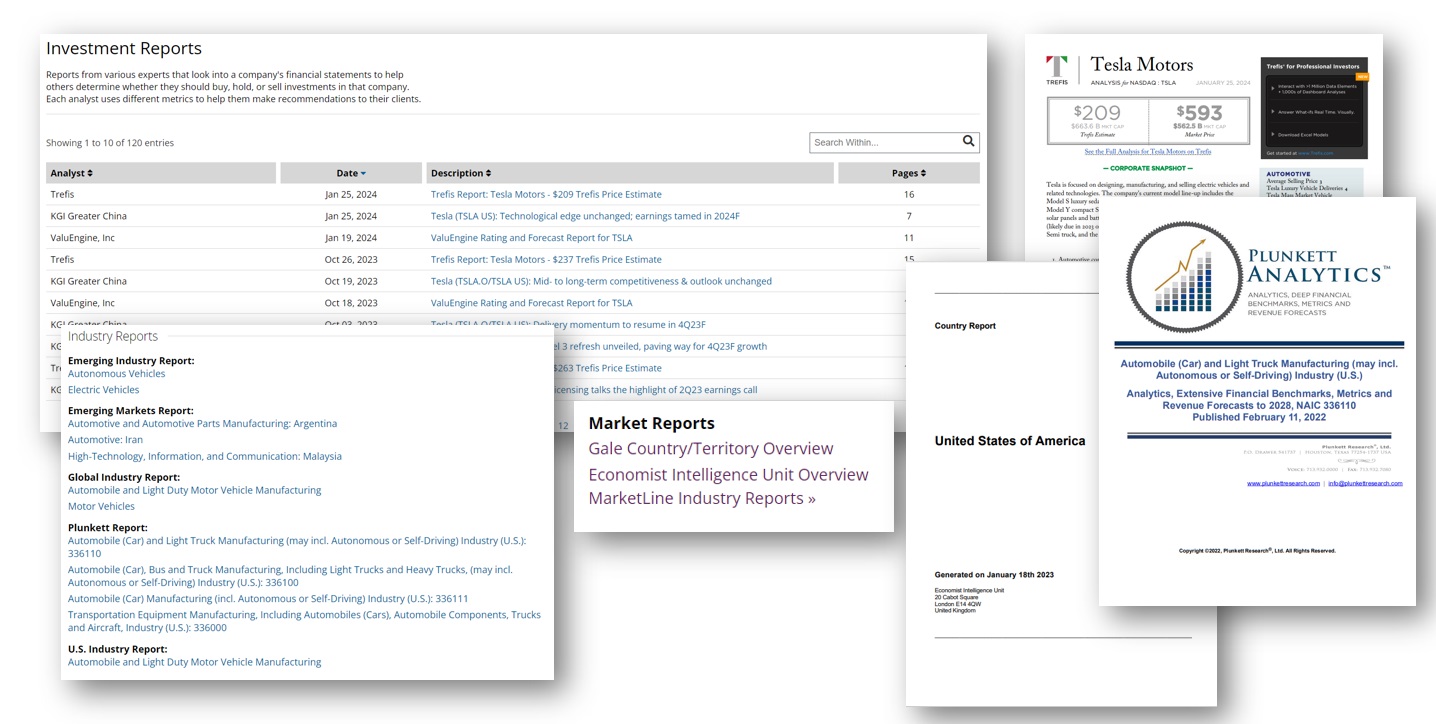This screenshot has width=1436, height=724.
Task: Open U.S. Industry Report 'Automobile and Light Duty Motor Vehicle Manufacturing'
Action: point(195,662)
